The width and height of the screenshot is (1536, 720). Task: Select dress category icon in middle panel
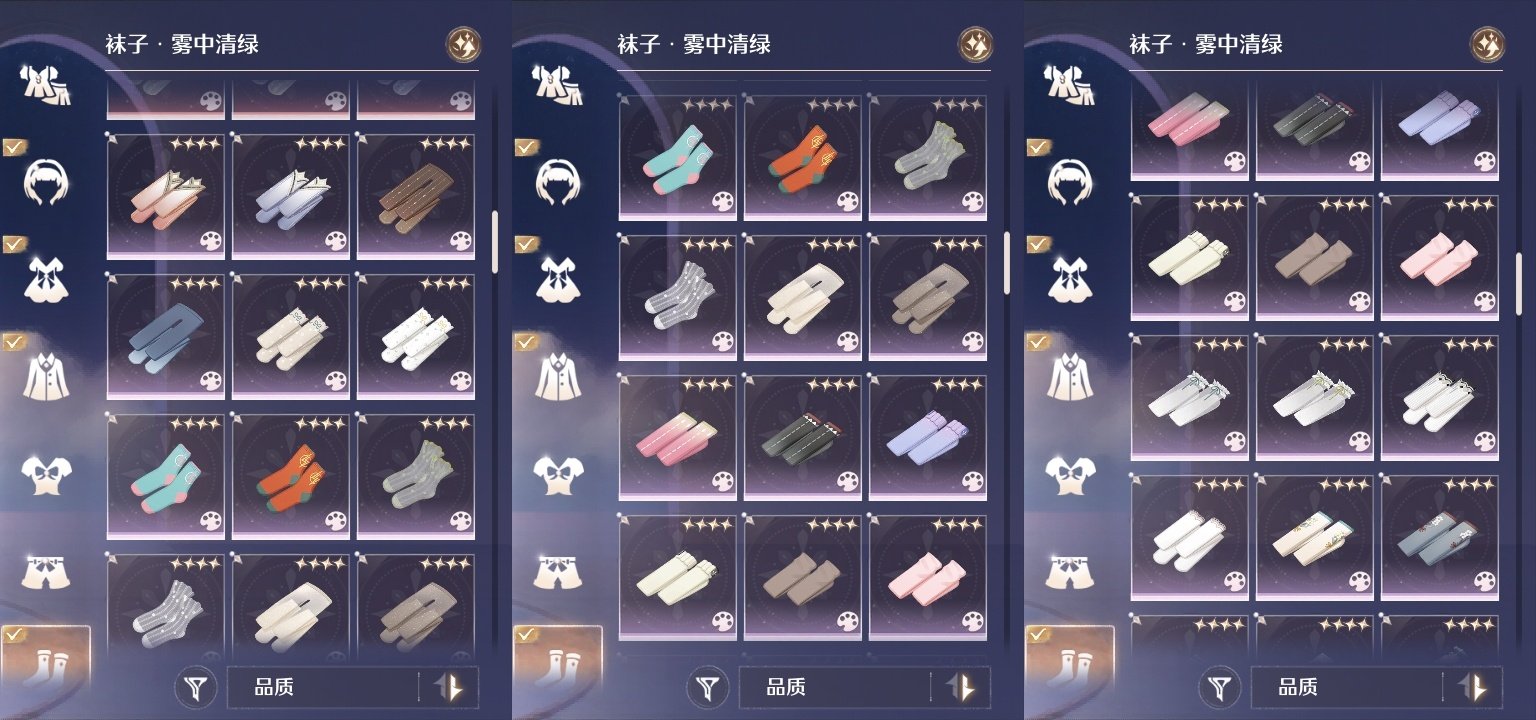tap(558, 278)
